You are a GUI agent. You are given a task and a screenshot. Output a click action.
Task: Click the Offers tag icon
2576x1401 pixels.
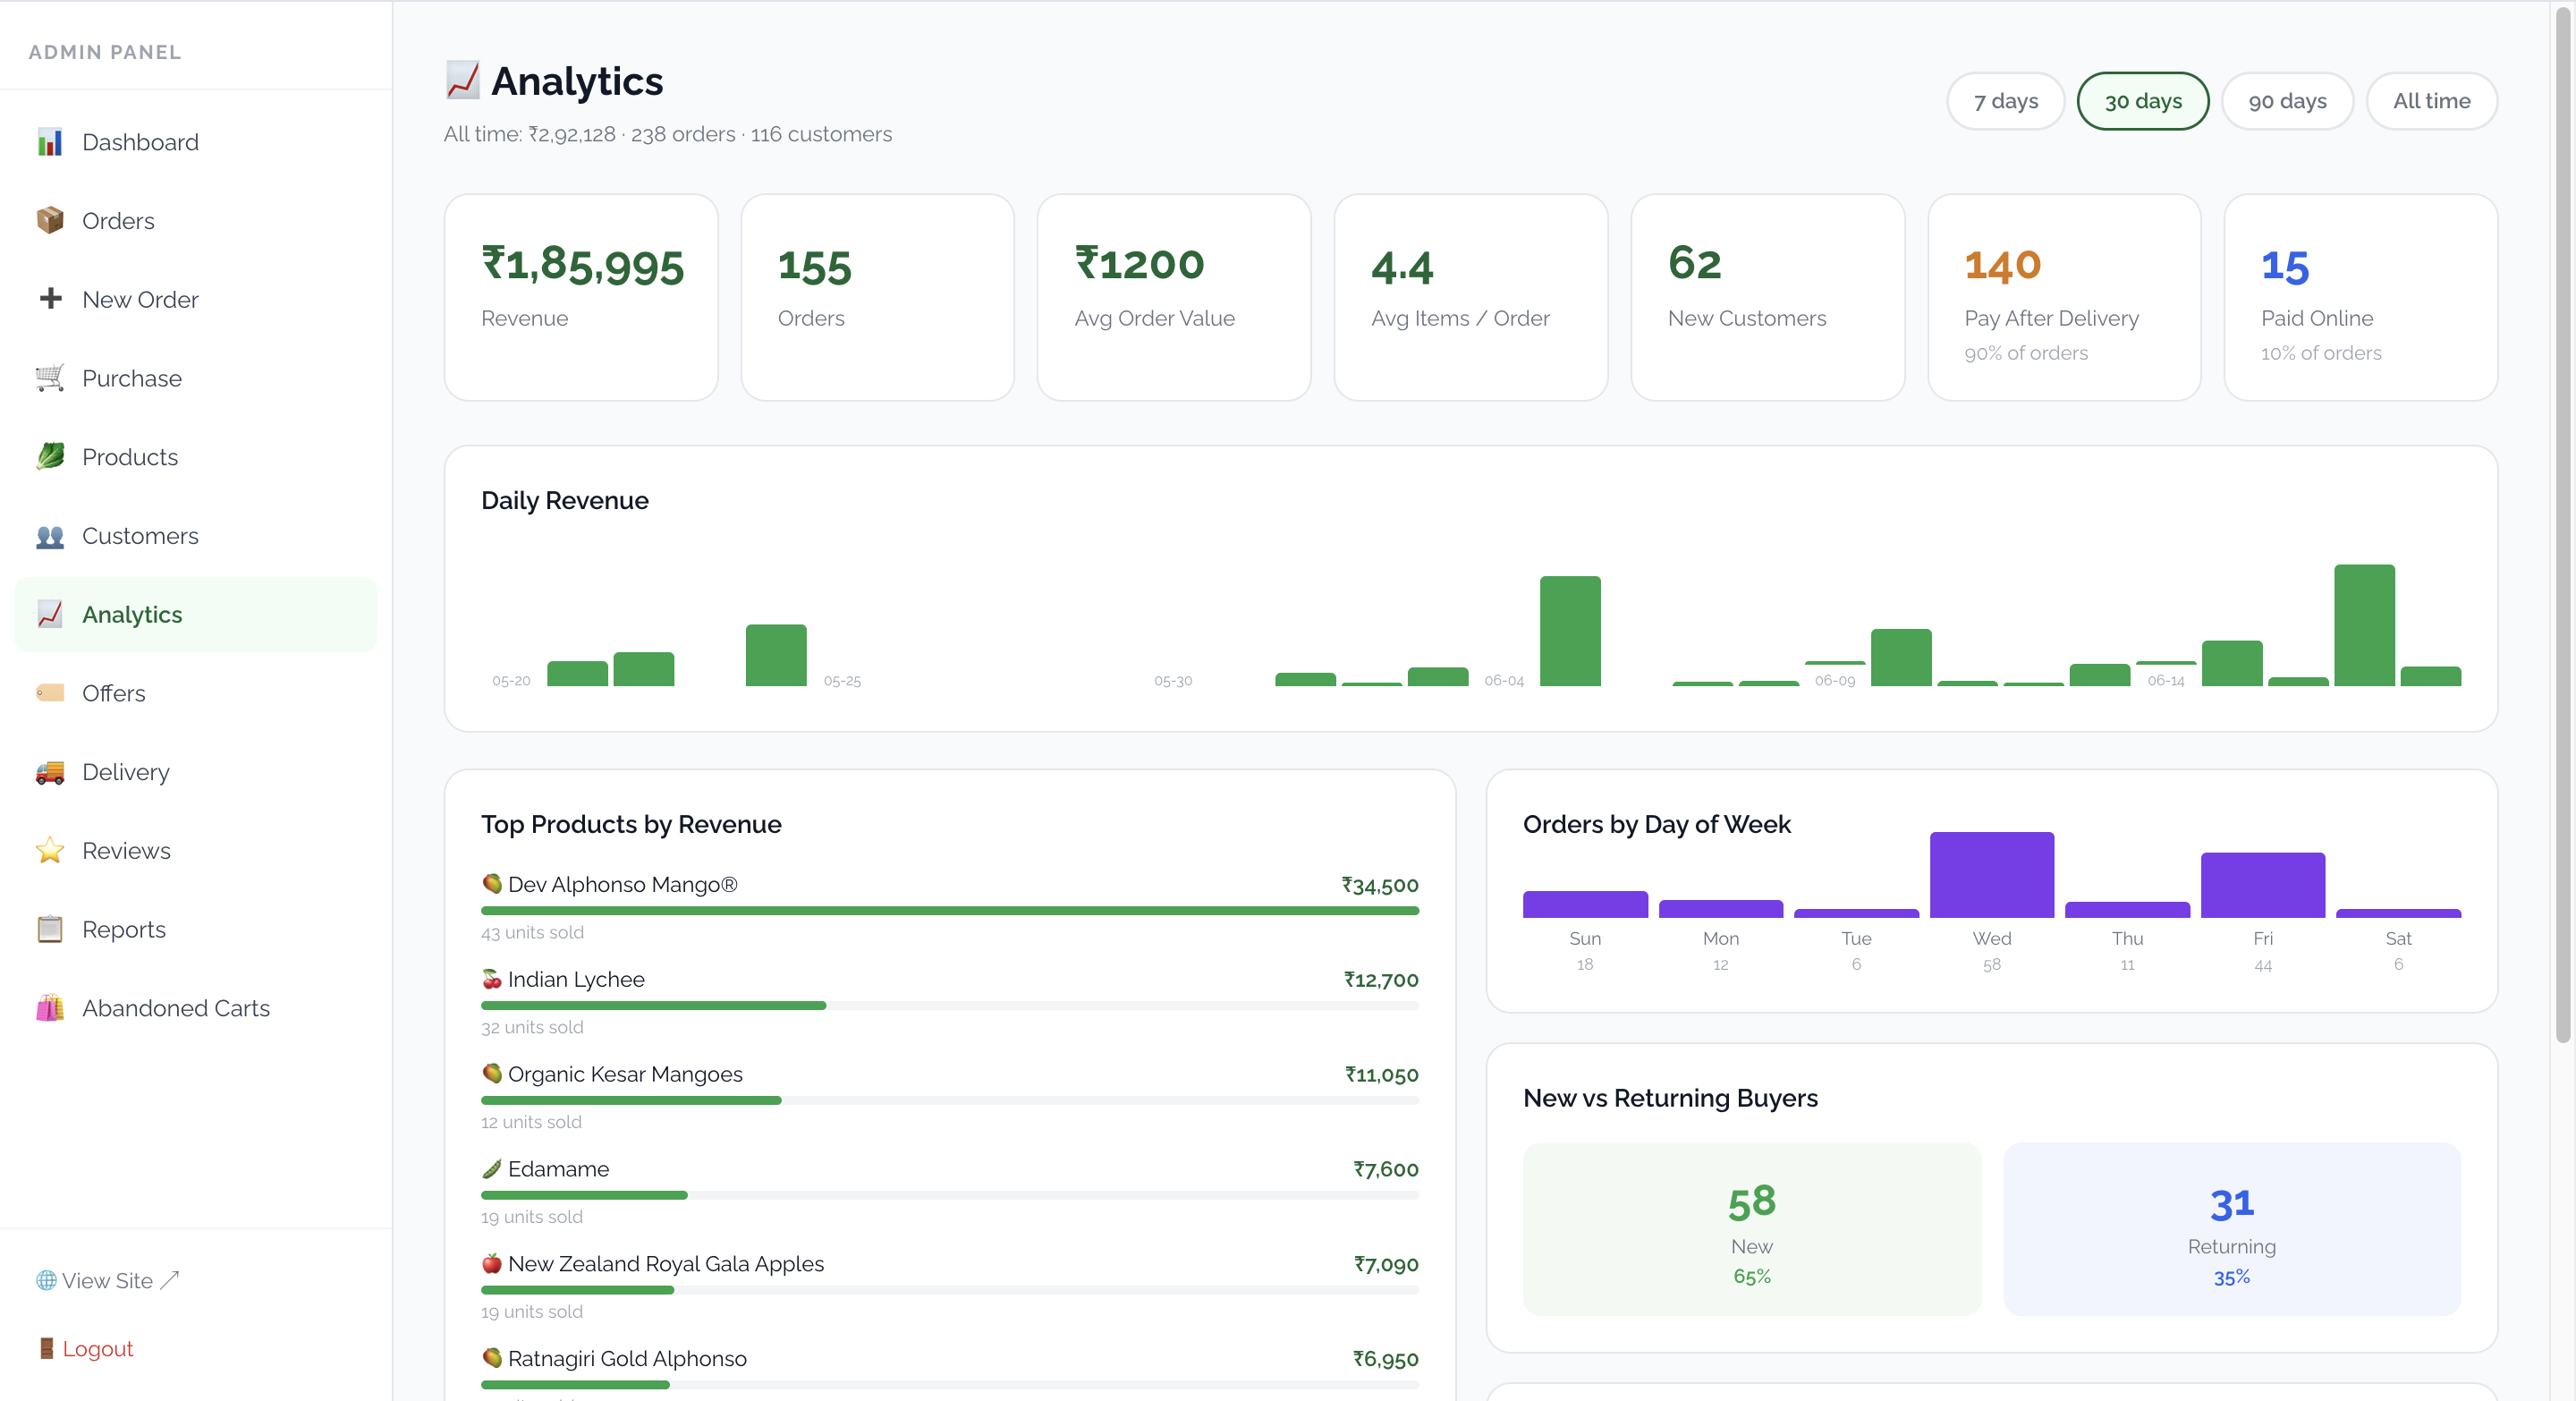tap(49, 693)
